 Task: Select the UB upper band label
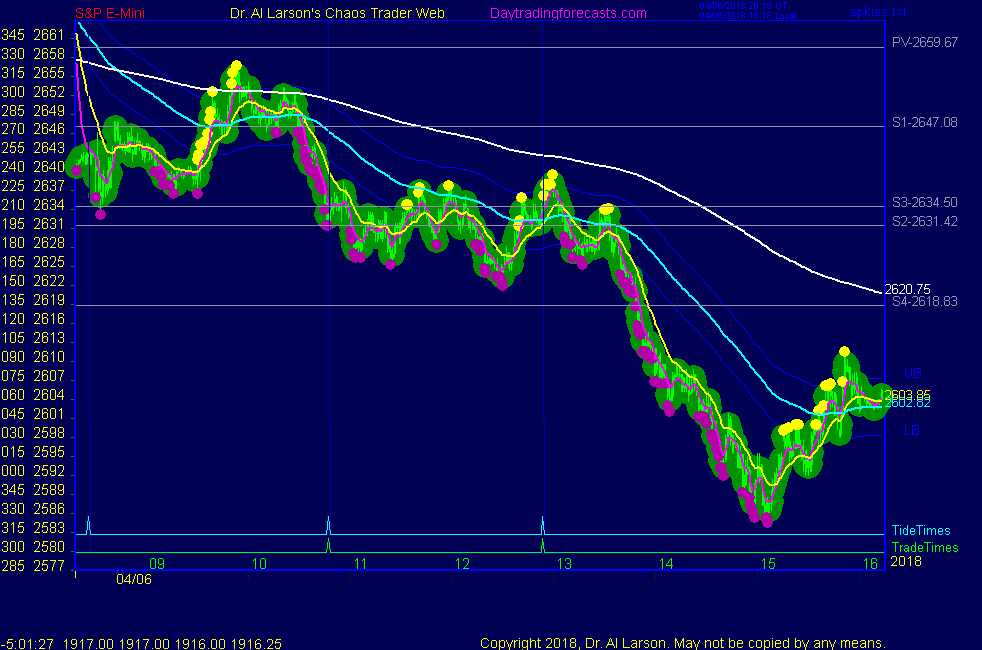(x=912, y=374)
